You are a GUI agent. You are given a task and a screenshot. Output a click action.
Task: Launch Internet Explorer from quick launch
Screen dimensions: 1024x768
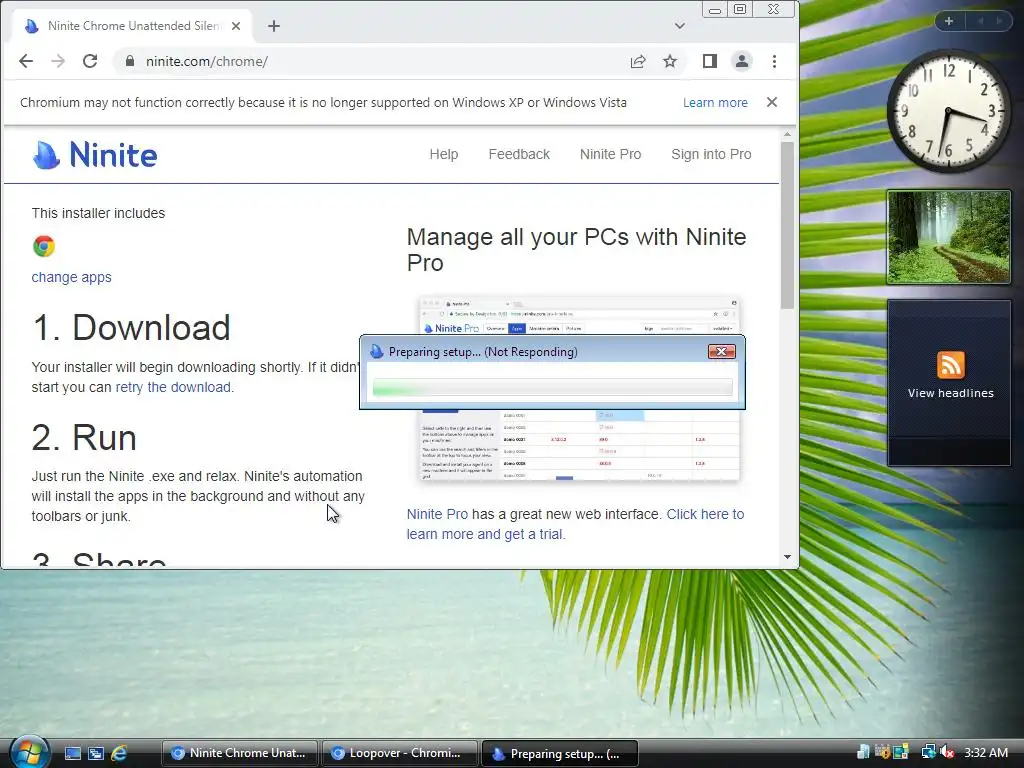pyautogui.click(x=119, y=754)
